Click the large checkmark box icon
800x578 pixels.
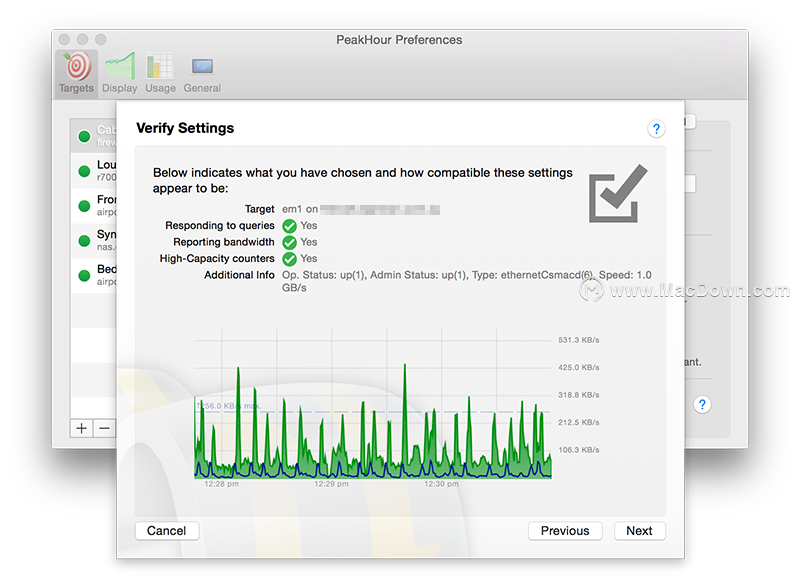tap(618, 193)
